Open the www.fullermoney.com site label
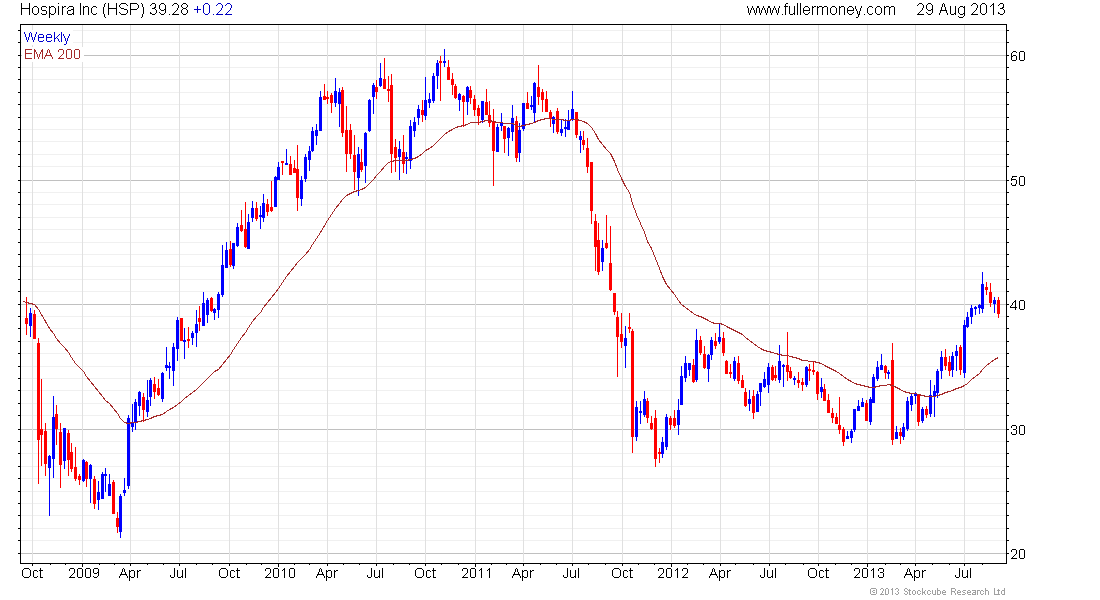 [821, 10]
